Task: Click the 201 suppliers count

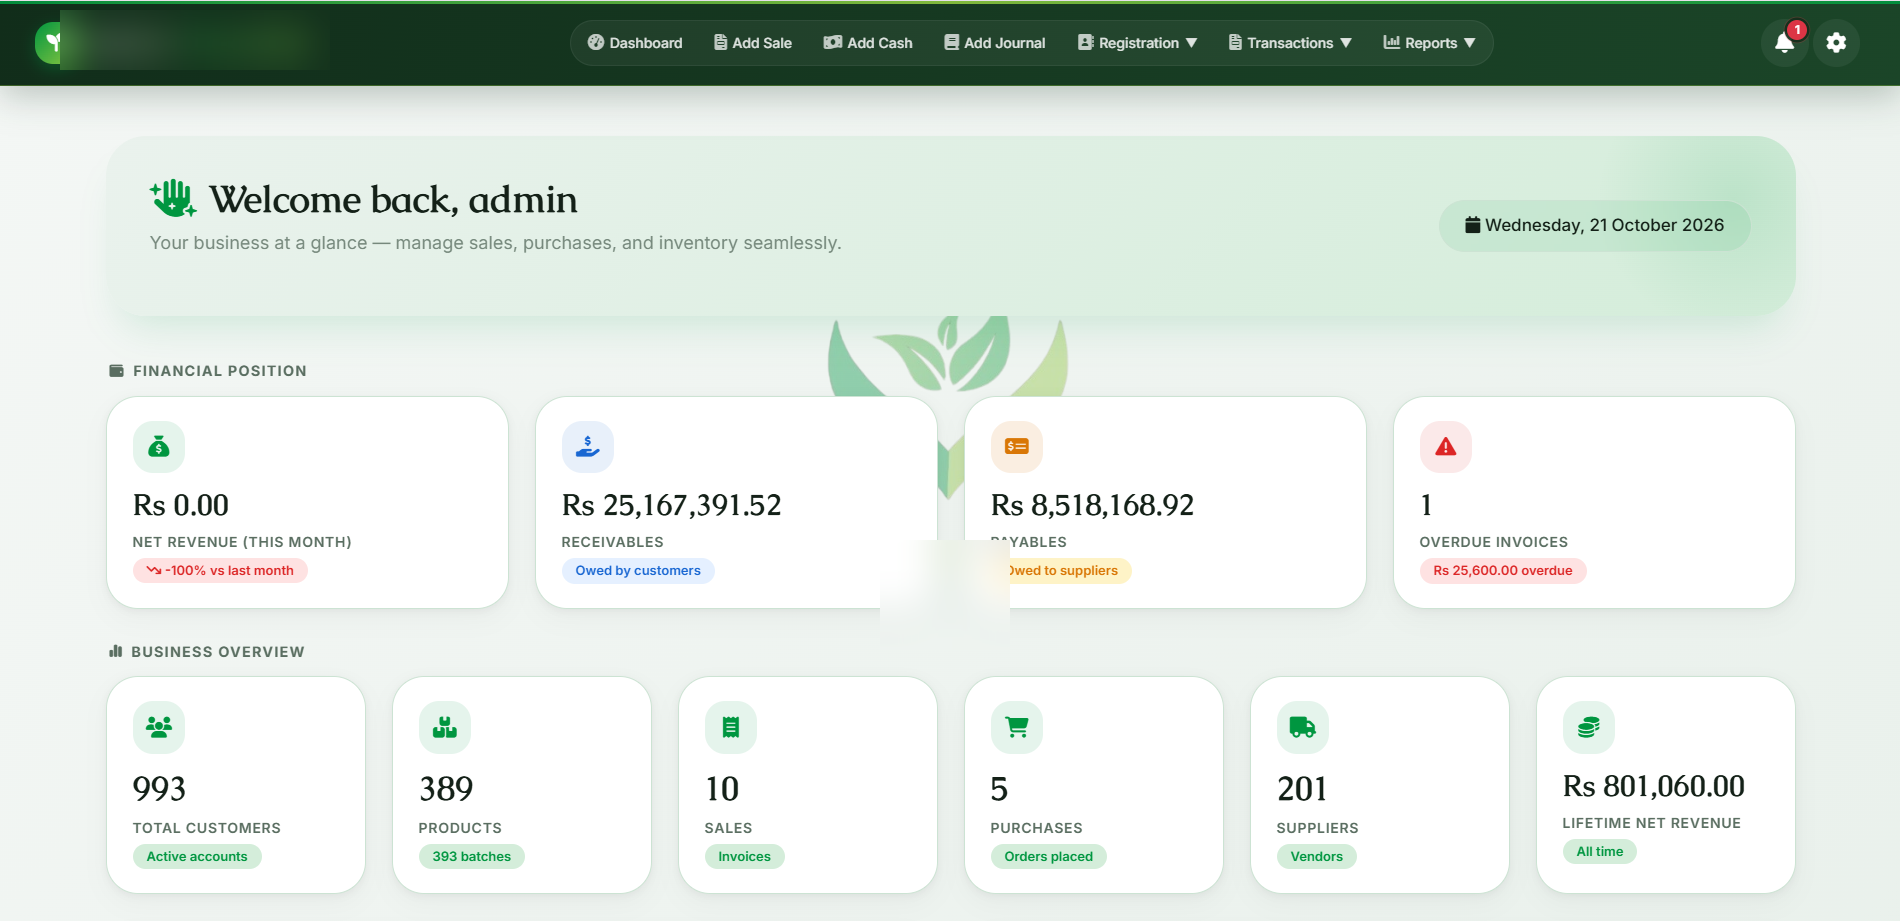Action: (x=1302, y=789)
